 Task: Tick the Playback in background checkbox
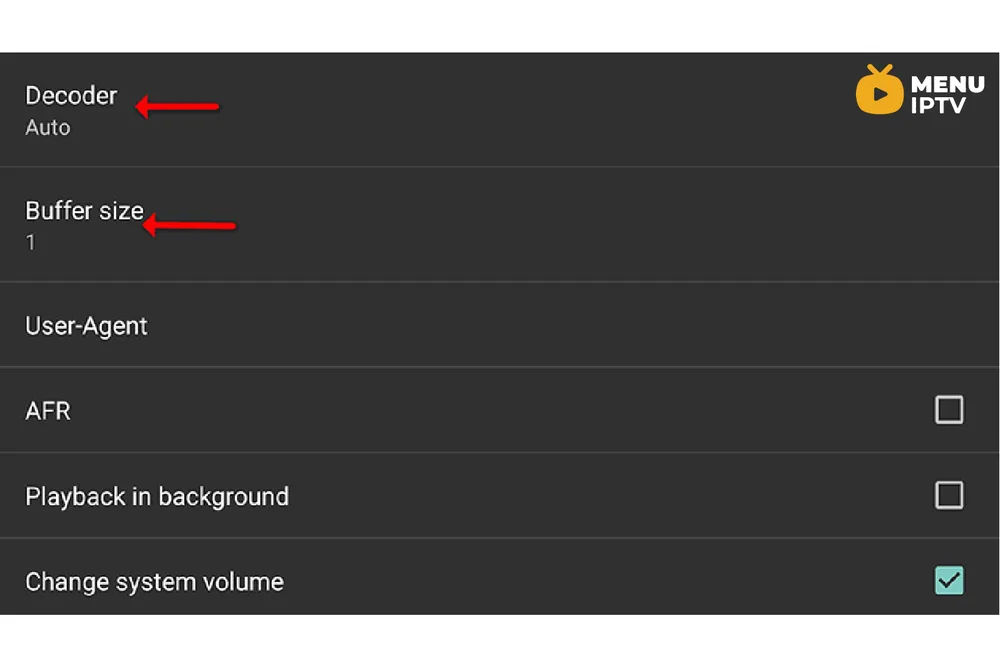coord(949,495)
